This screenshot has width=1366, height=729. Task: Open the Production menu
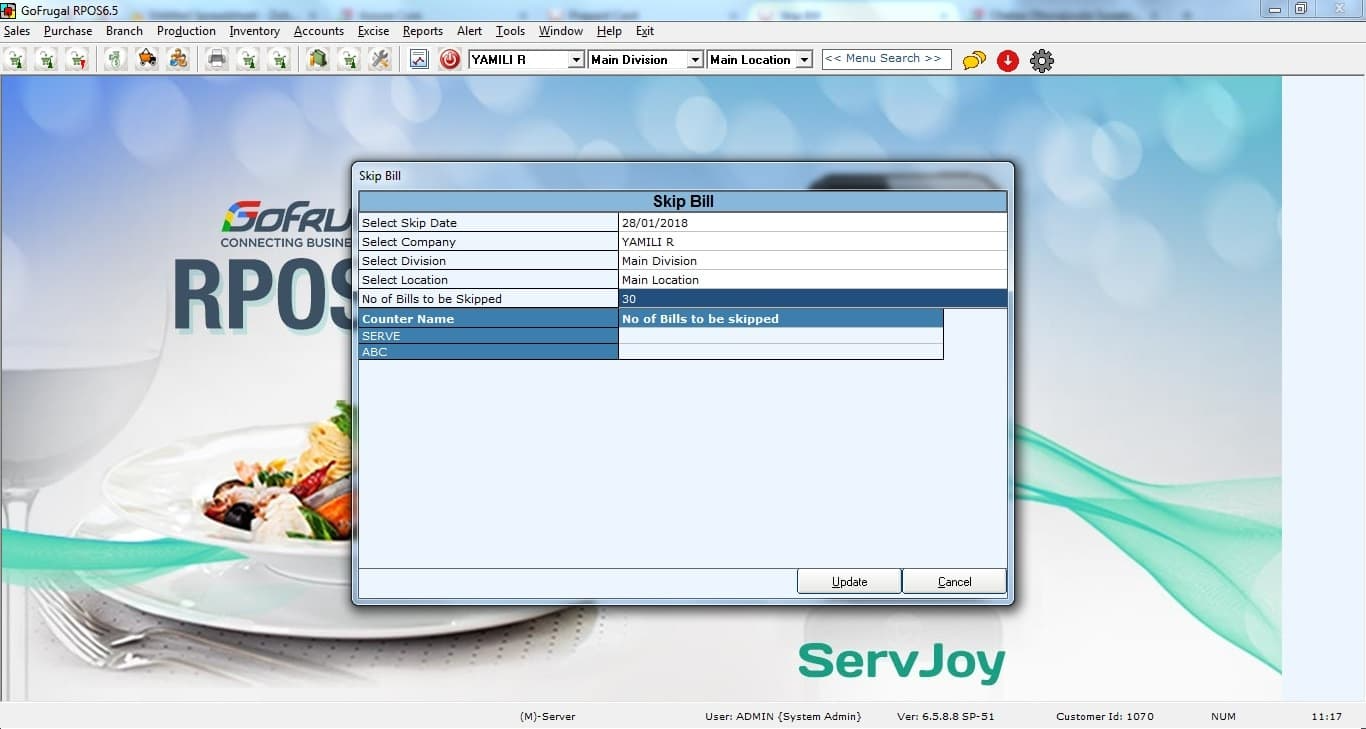(186, 31)
